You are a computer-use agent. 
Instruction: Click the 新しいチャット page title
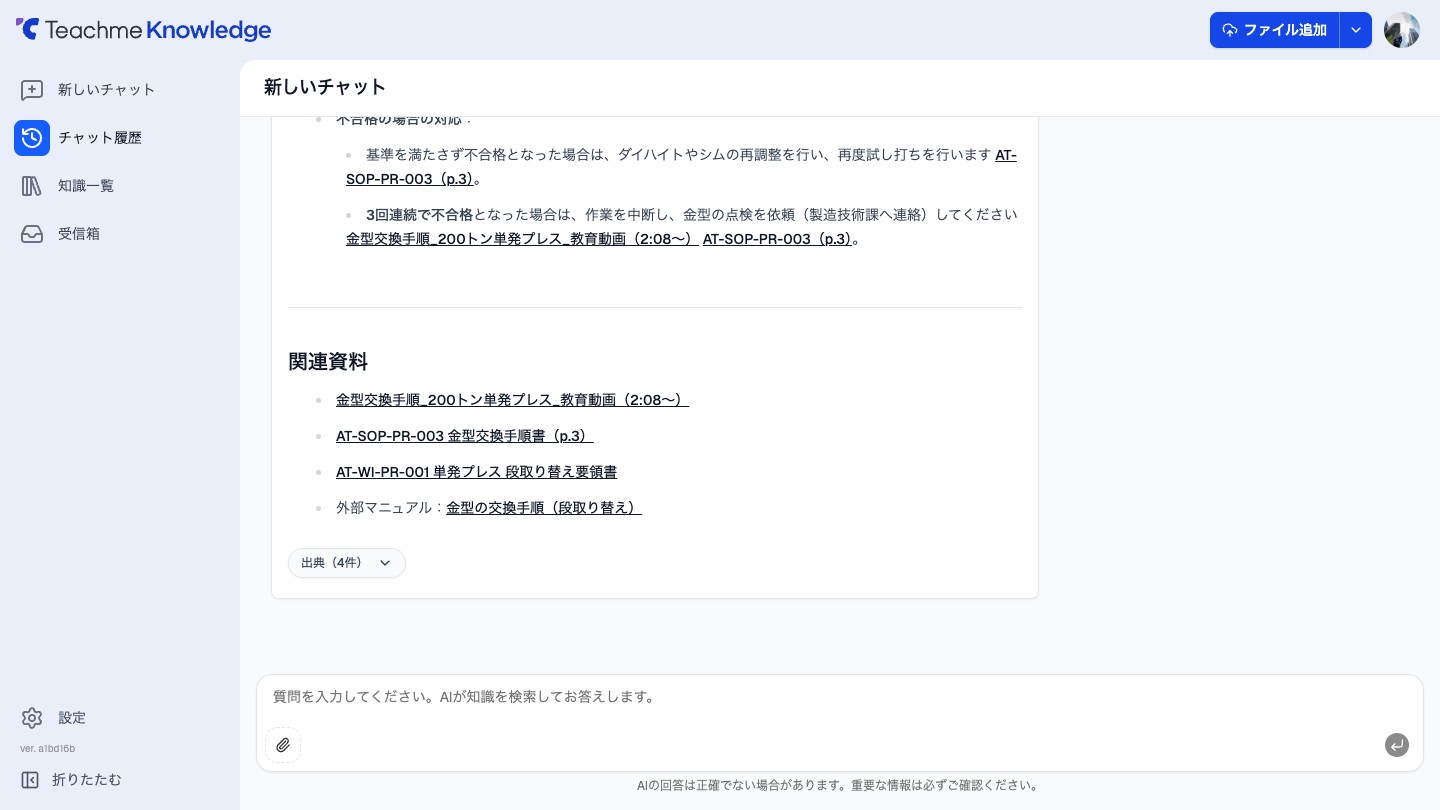pos(325,87)
